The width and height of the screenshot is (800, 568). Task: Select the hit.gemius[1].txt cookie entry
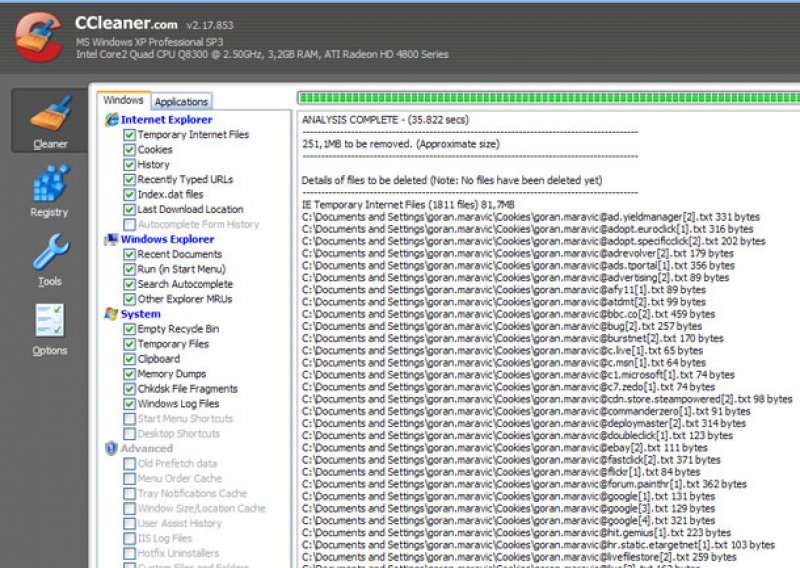[516, 532]
